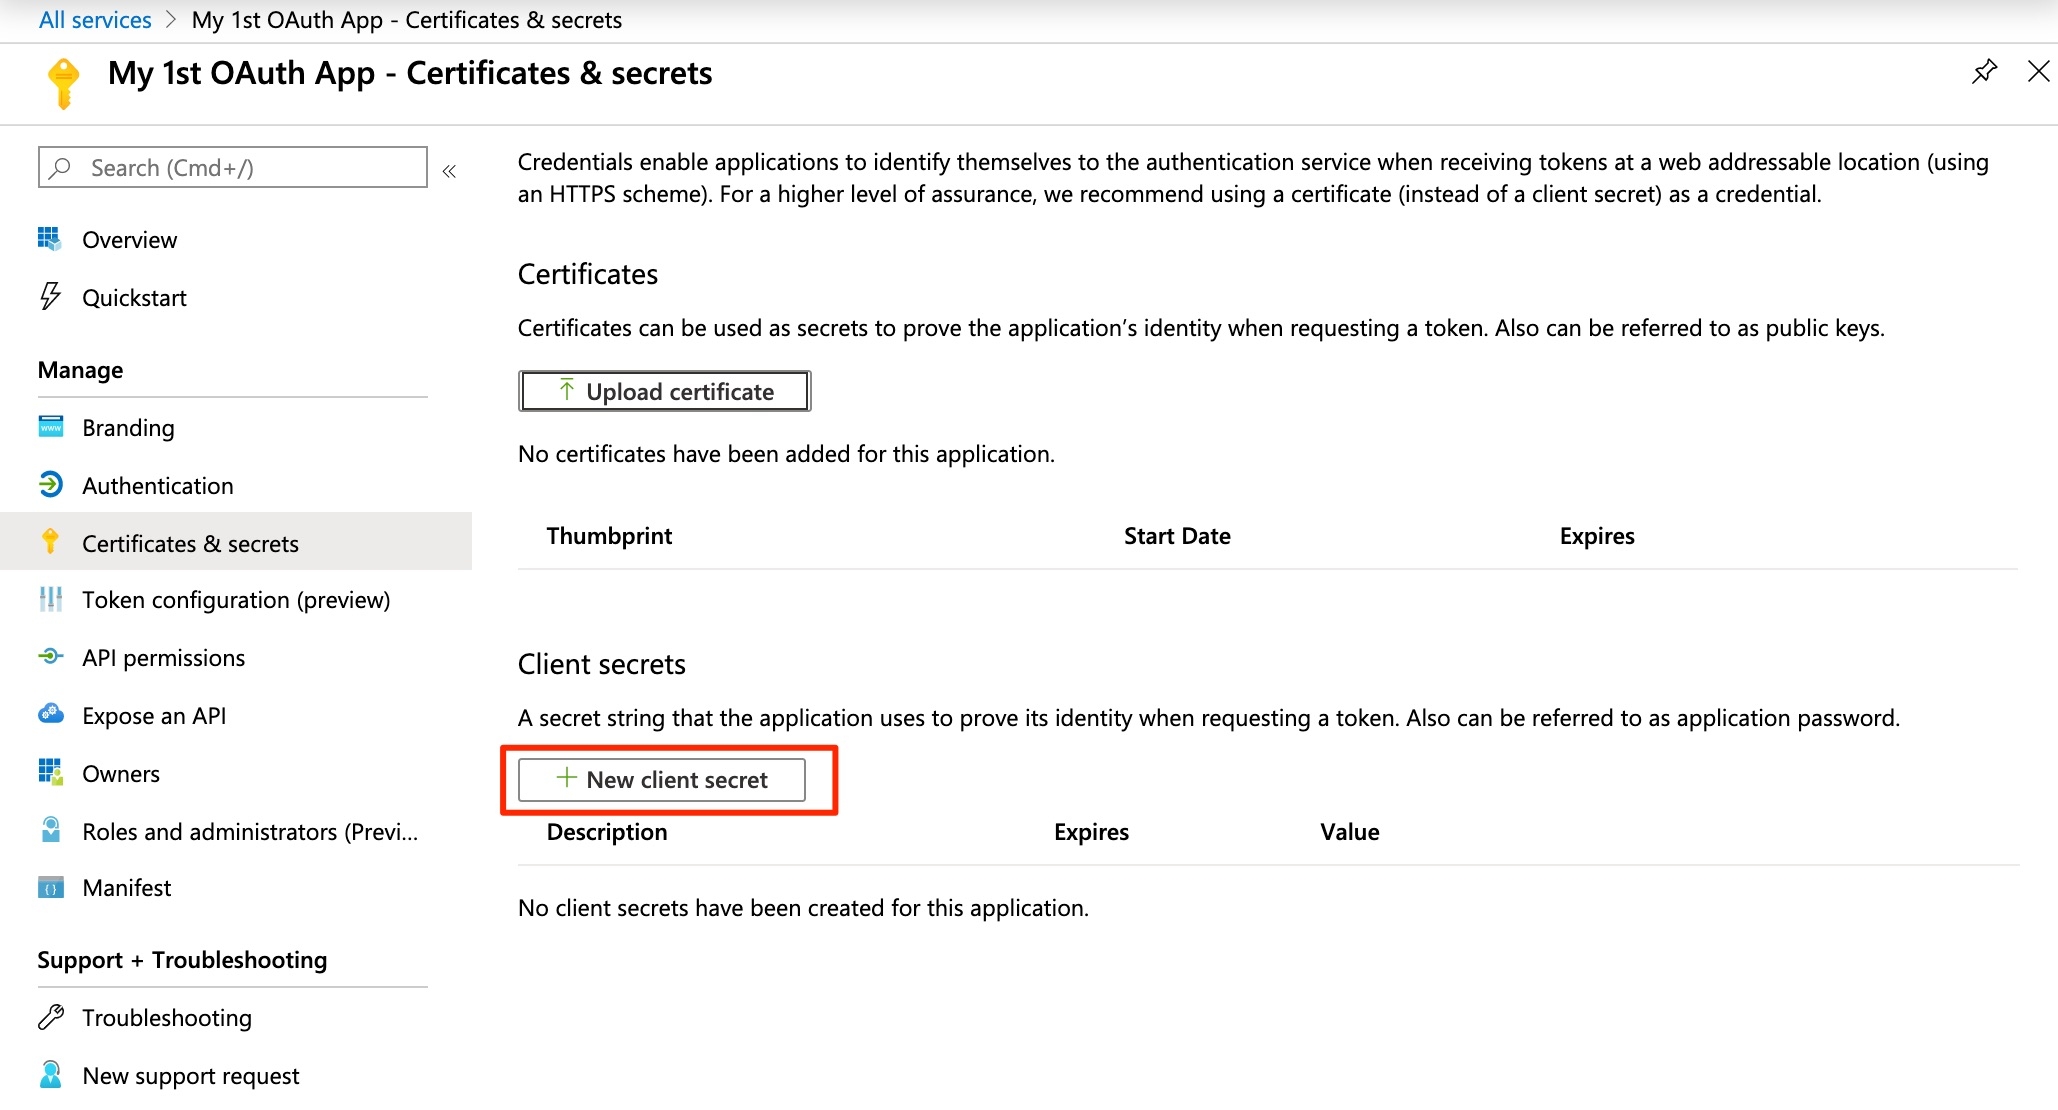Click the Upload certificate button

click(664, 391)
